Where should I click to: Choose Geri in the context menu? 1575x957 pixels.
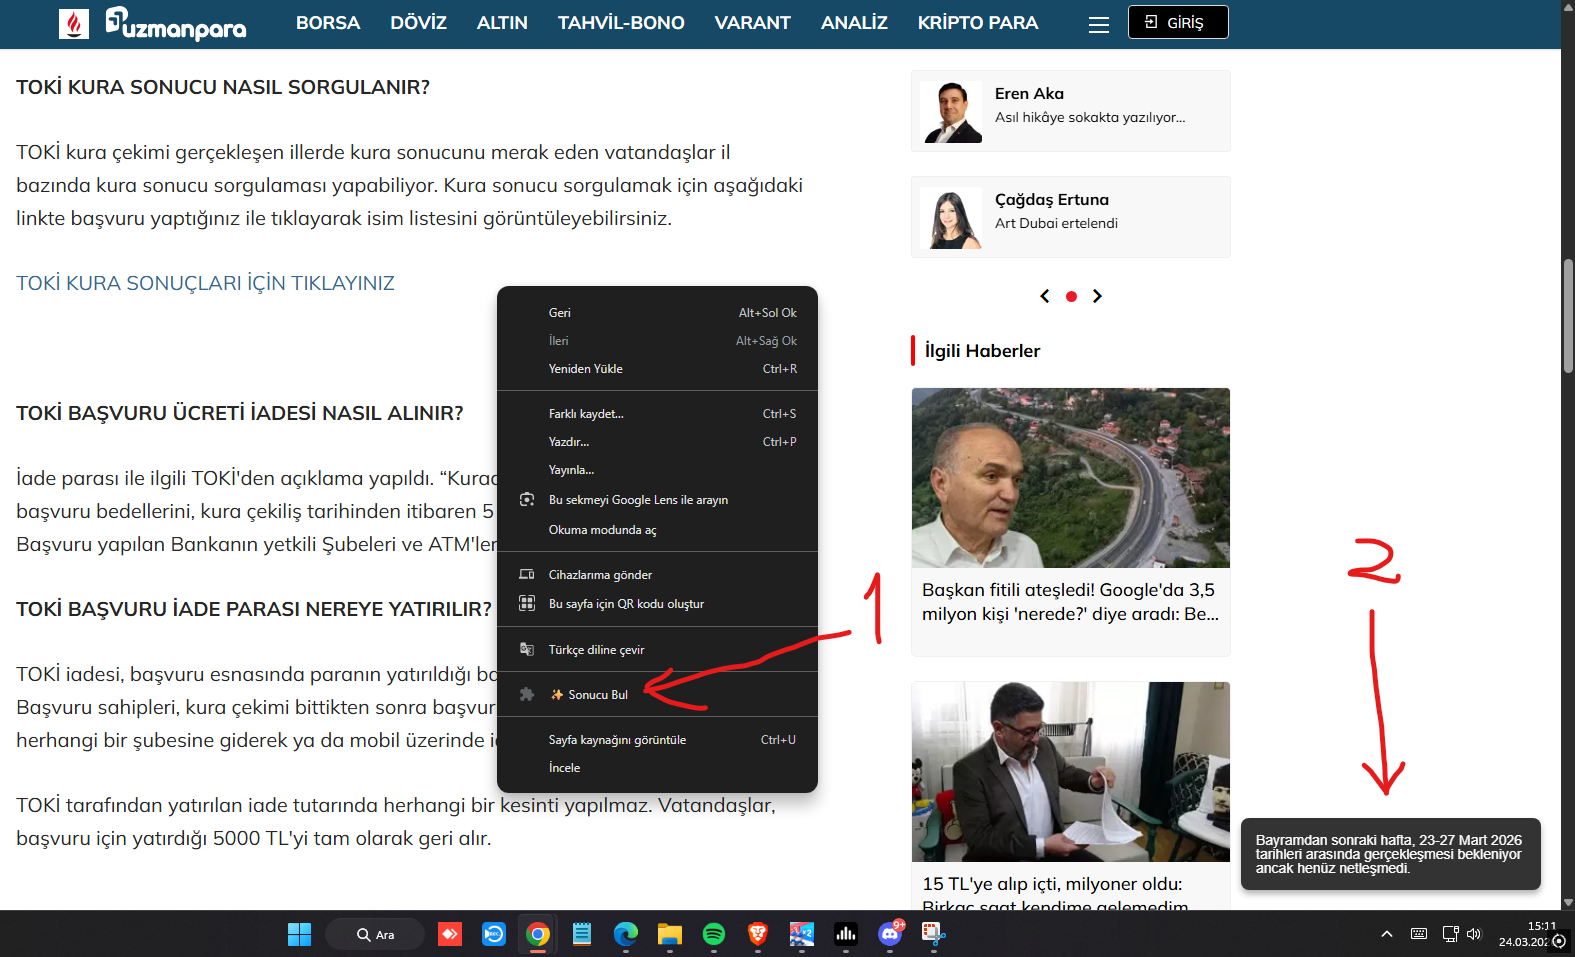[657, 313]
